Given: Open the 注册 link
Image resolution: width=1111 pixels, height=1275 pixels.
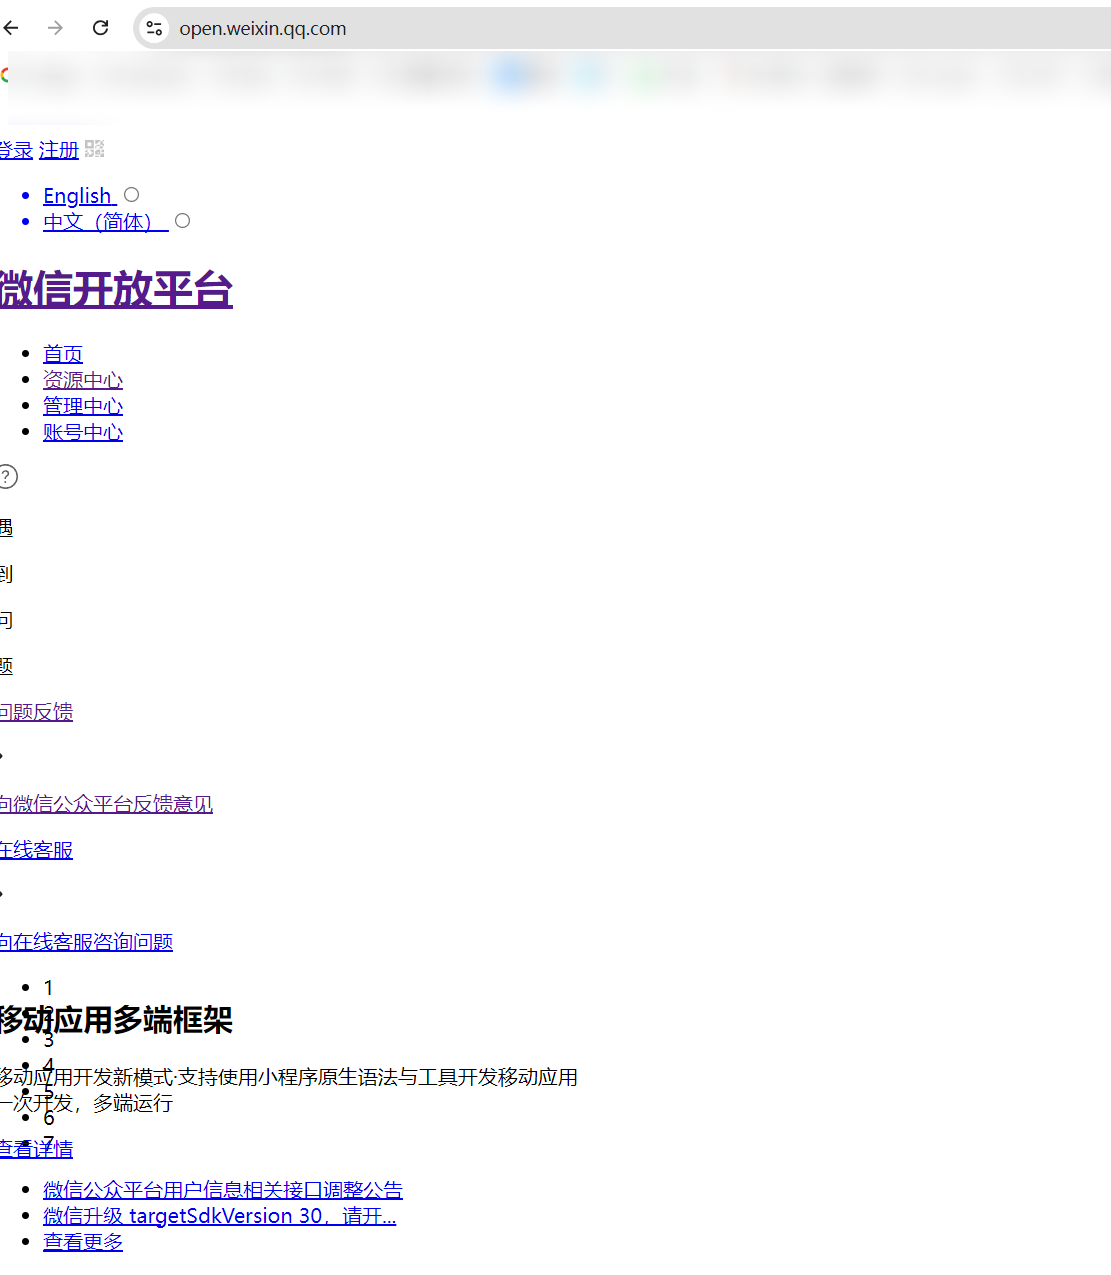Looking at the screenshot, I should [x=58, y=150].
